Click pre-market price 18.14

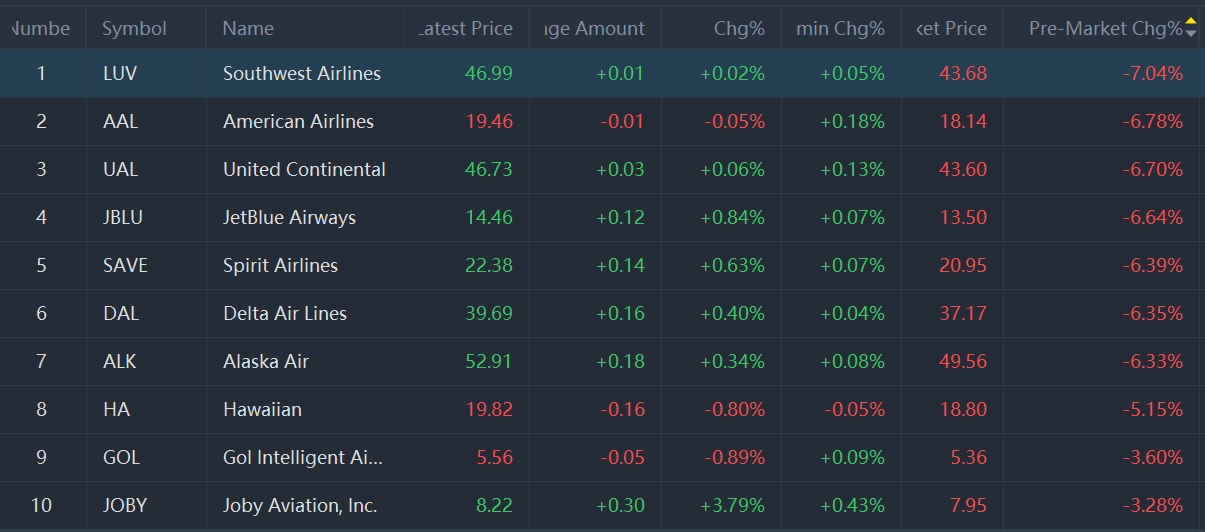pyautogui.click(x=963, y=121)
